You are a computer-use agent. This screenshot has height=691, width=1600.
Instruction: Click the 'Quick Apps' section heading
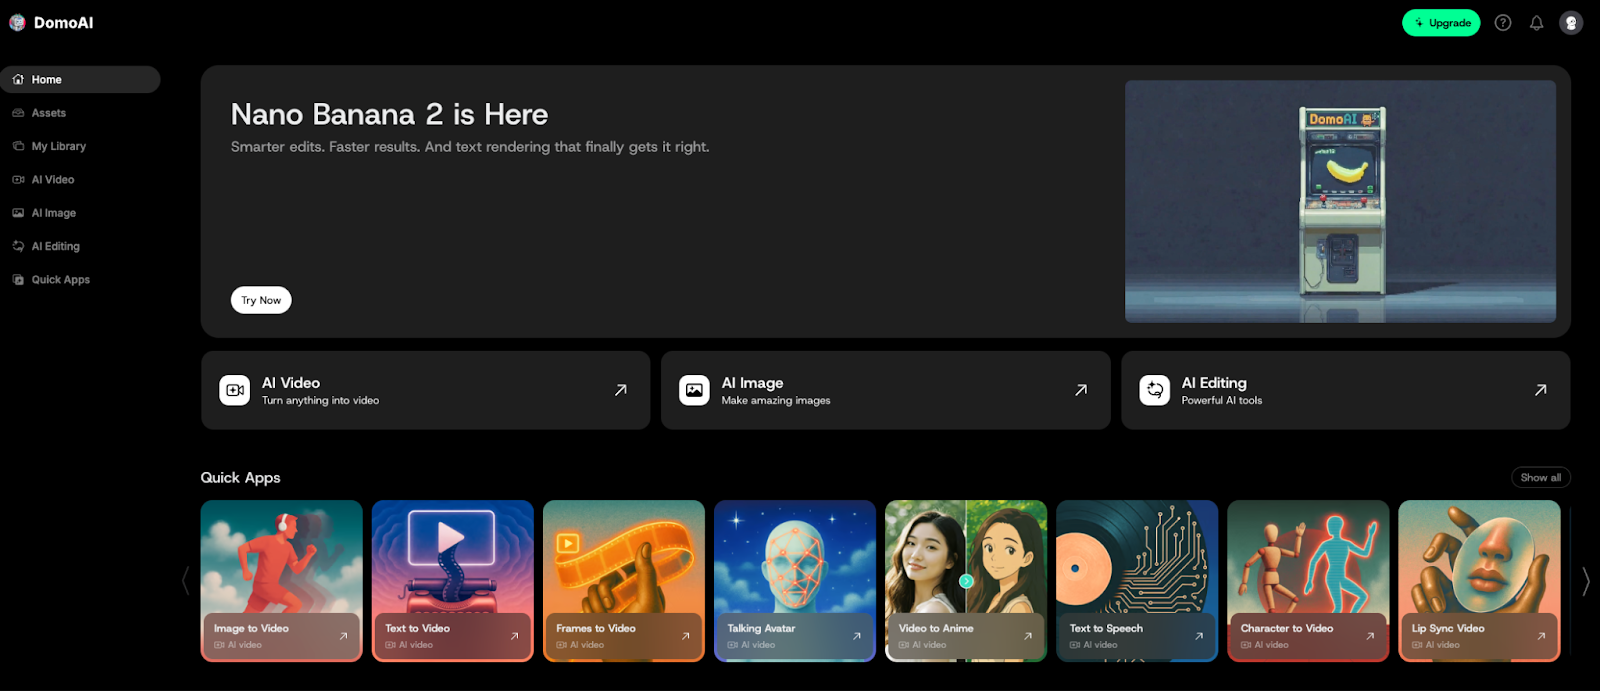pyautogui.click(x=240, y=478)
